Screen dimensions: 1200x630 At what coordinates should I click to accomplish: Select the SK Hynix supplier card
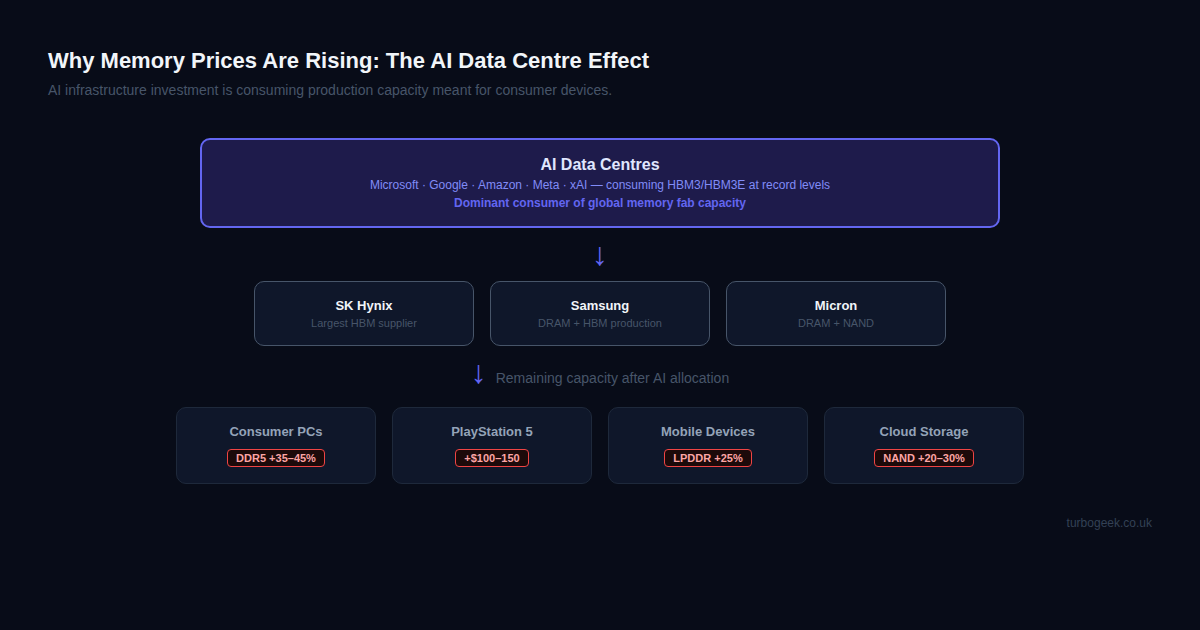point(364,313)
